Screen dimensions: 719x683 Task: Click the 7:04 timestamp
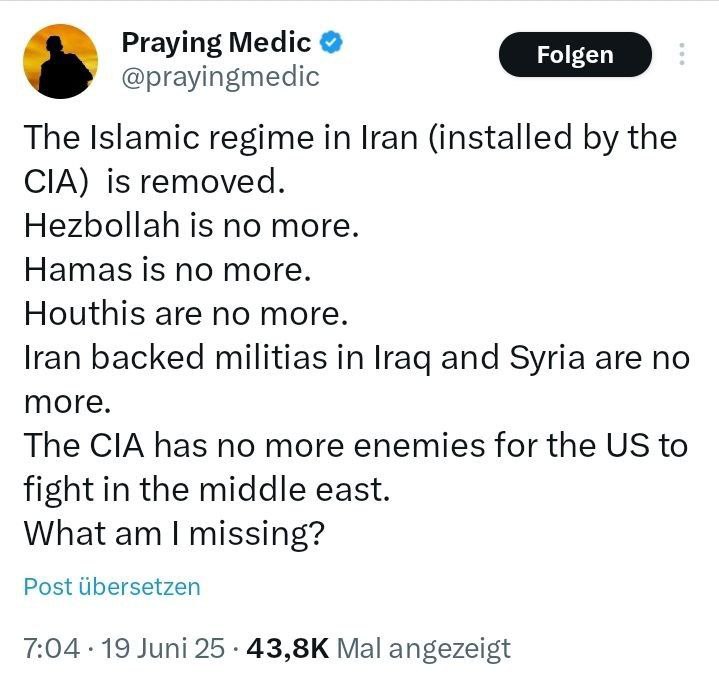click(51, 648)
